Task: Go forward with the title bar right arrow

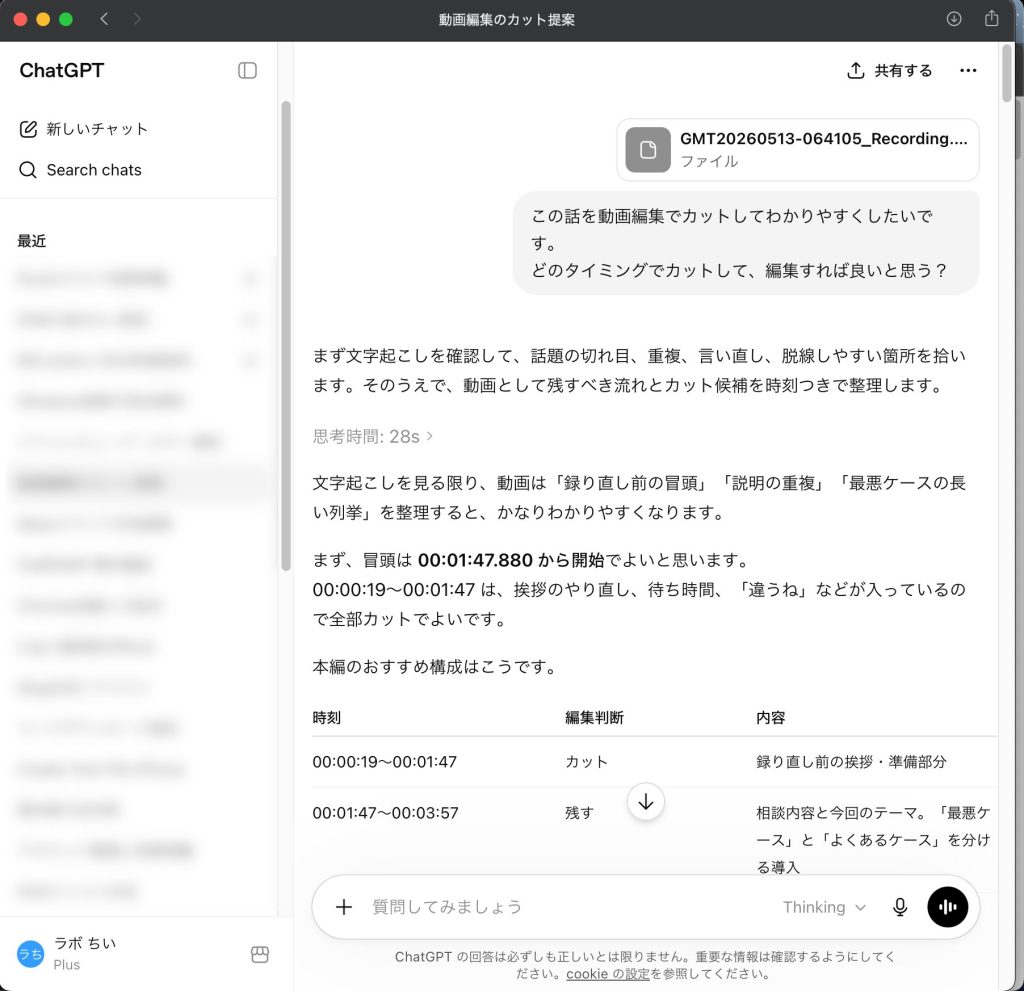Action: (136, 19)
